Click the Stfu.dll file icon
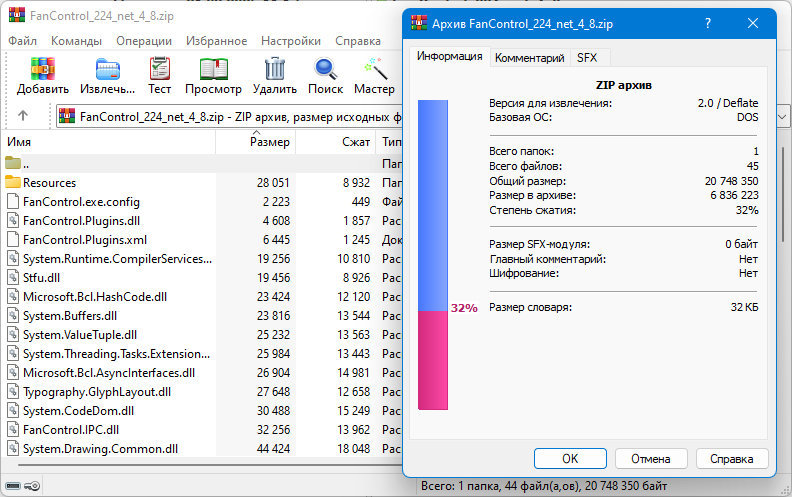792x497 pixels. pyautogui.click(x=13, y=277)
